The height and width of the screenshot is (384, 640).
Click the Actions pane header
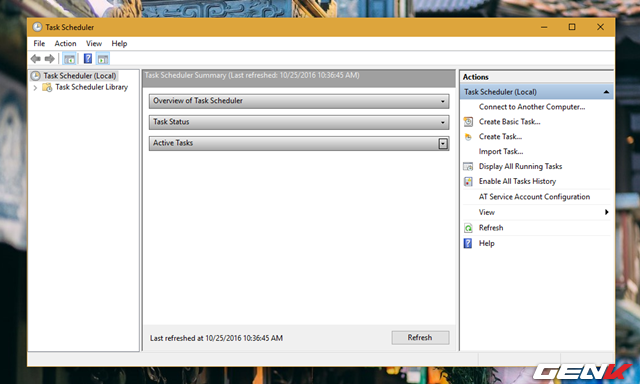click(x=536, y=77)
